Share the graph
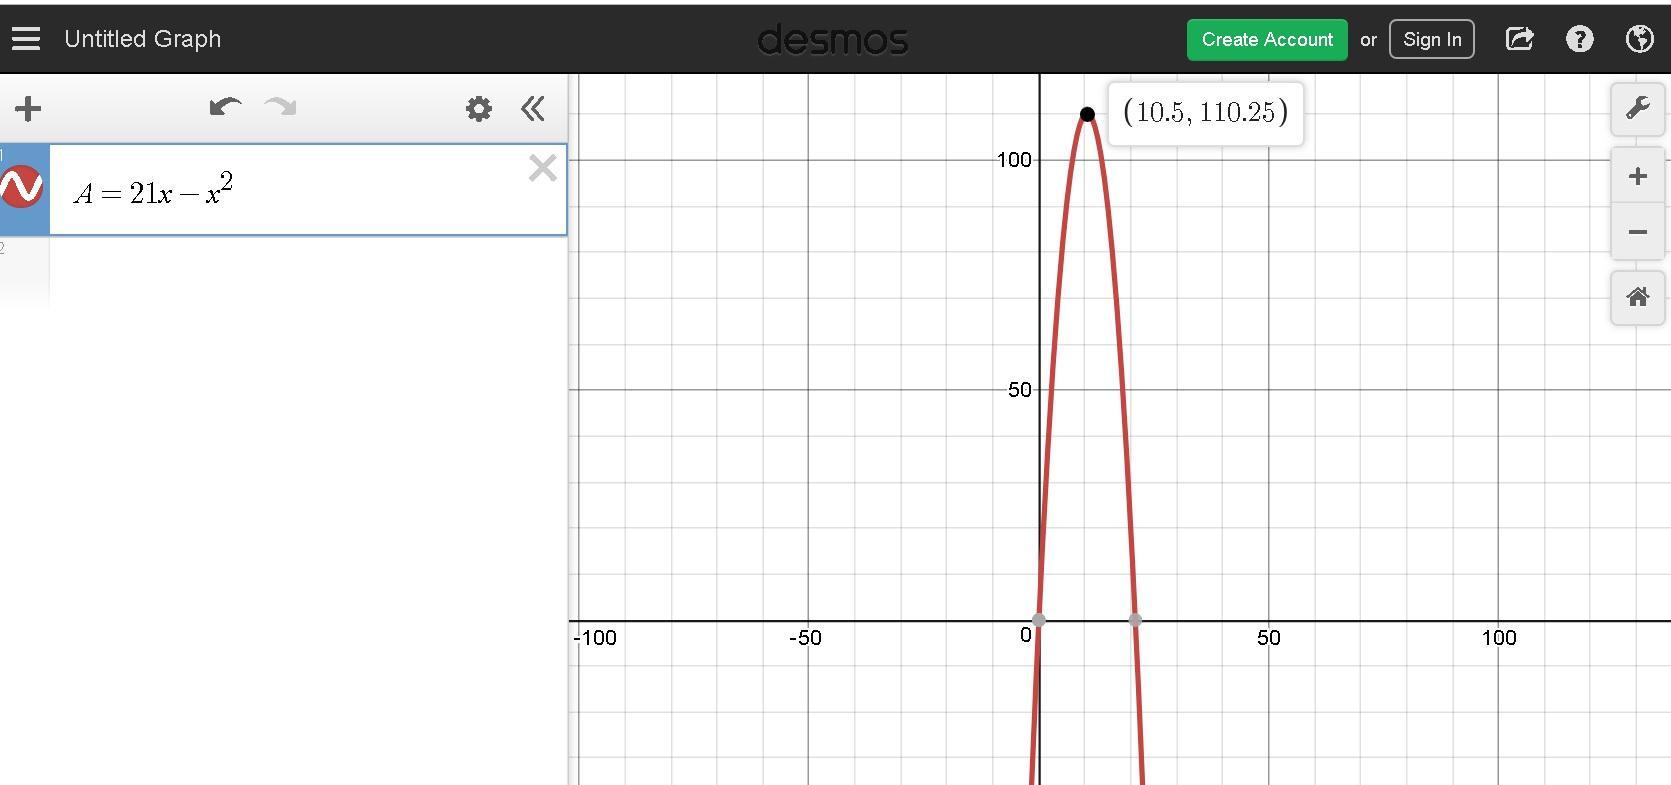The height and width of the screenshot is (785, 1671). coord(1519,39)
